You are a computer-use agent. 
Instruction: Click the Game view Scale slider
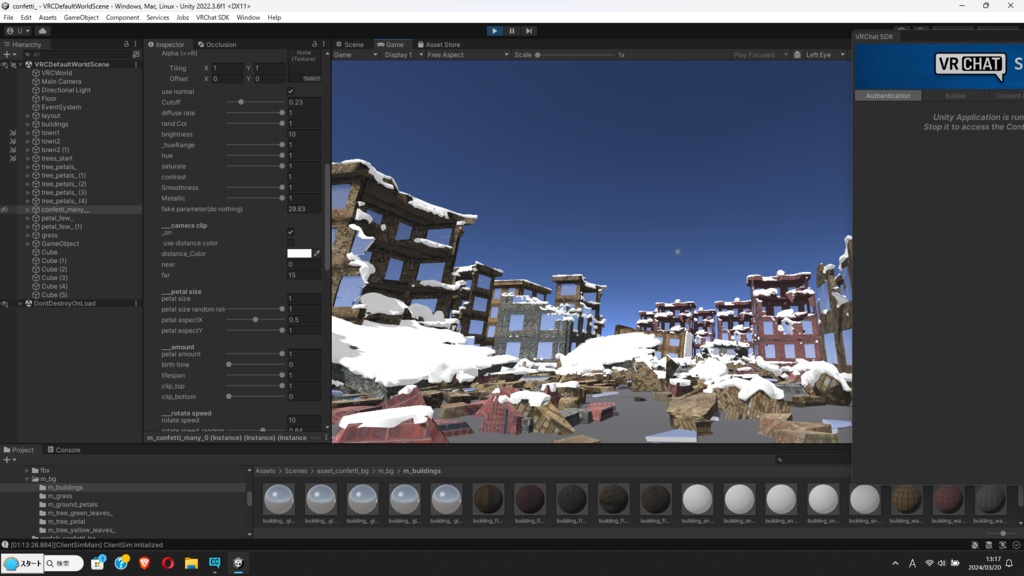tap(577, 55)
